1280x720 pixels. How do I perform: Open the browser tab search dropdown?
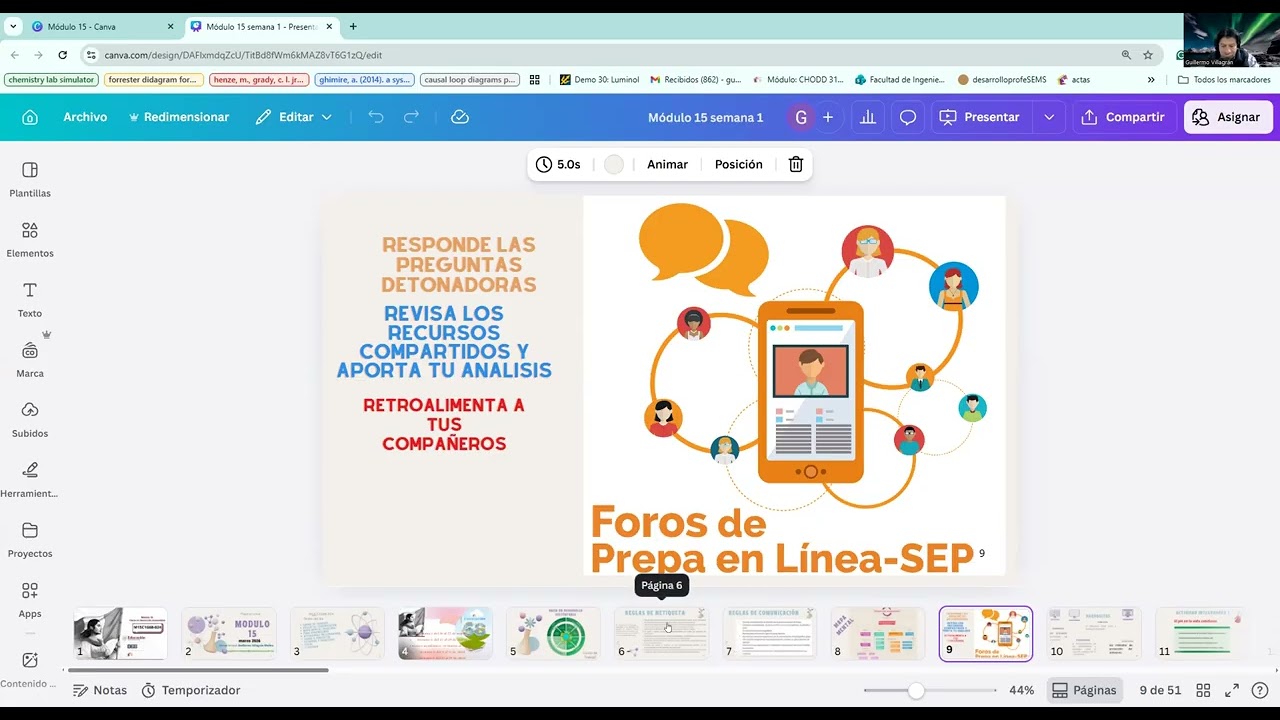click(x=13, y=27)
